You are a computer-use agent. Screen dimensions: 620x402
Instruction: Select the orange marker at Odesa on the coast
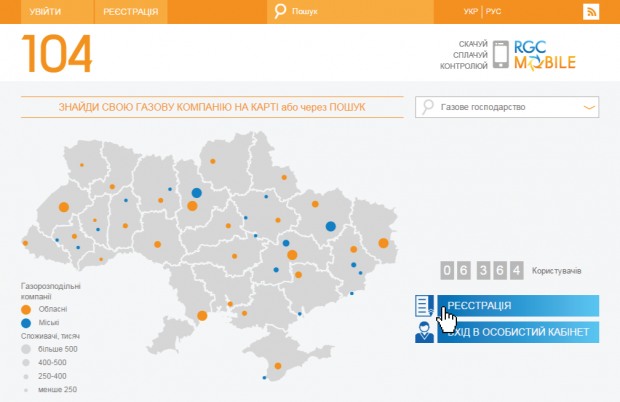pyautogui.click(x=202, y=315)
